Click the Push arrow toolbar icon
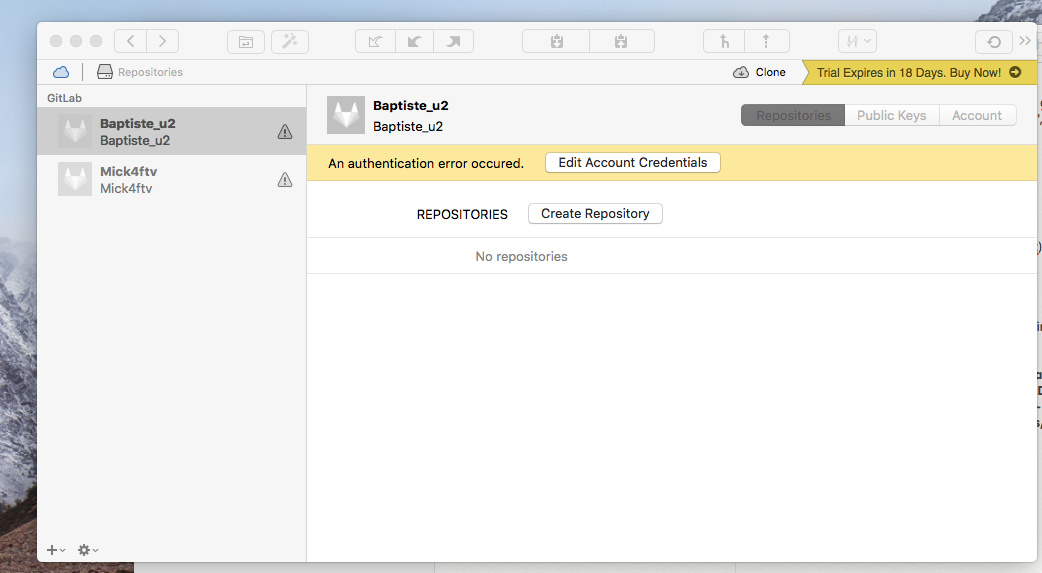Screen dimensions: 1042x573 tap(453, 42)
